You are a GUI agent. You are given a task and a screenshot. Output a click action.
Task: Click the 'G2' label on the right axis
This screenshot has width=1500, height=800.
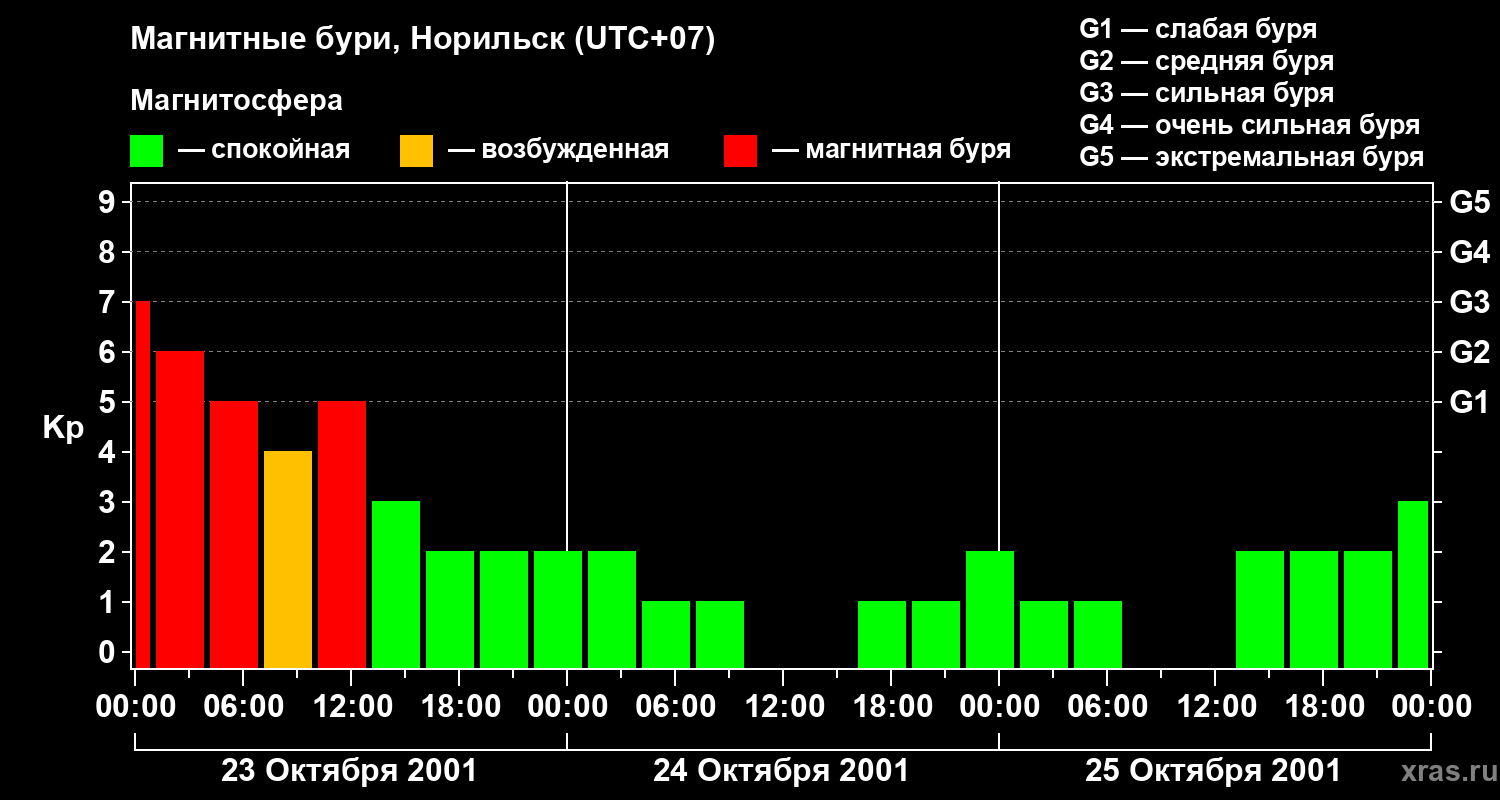[1469, 352]
